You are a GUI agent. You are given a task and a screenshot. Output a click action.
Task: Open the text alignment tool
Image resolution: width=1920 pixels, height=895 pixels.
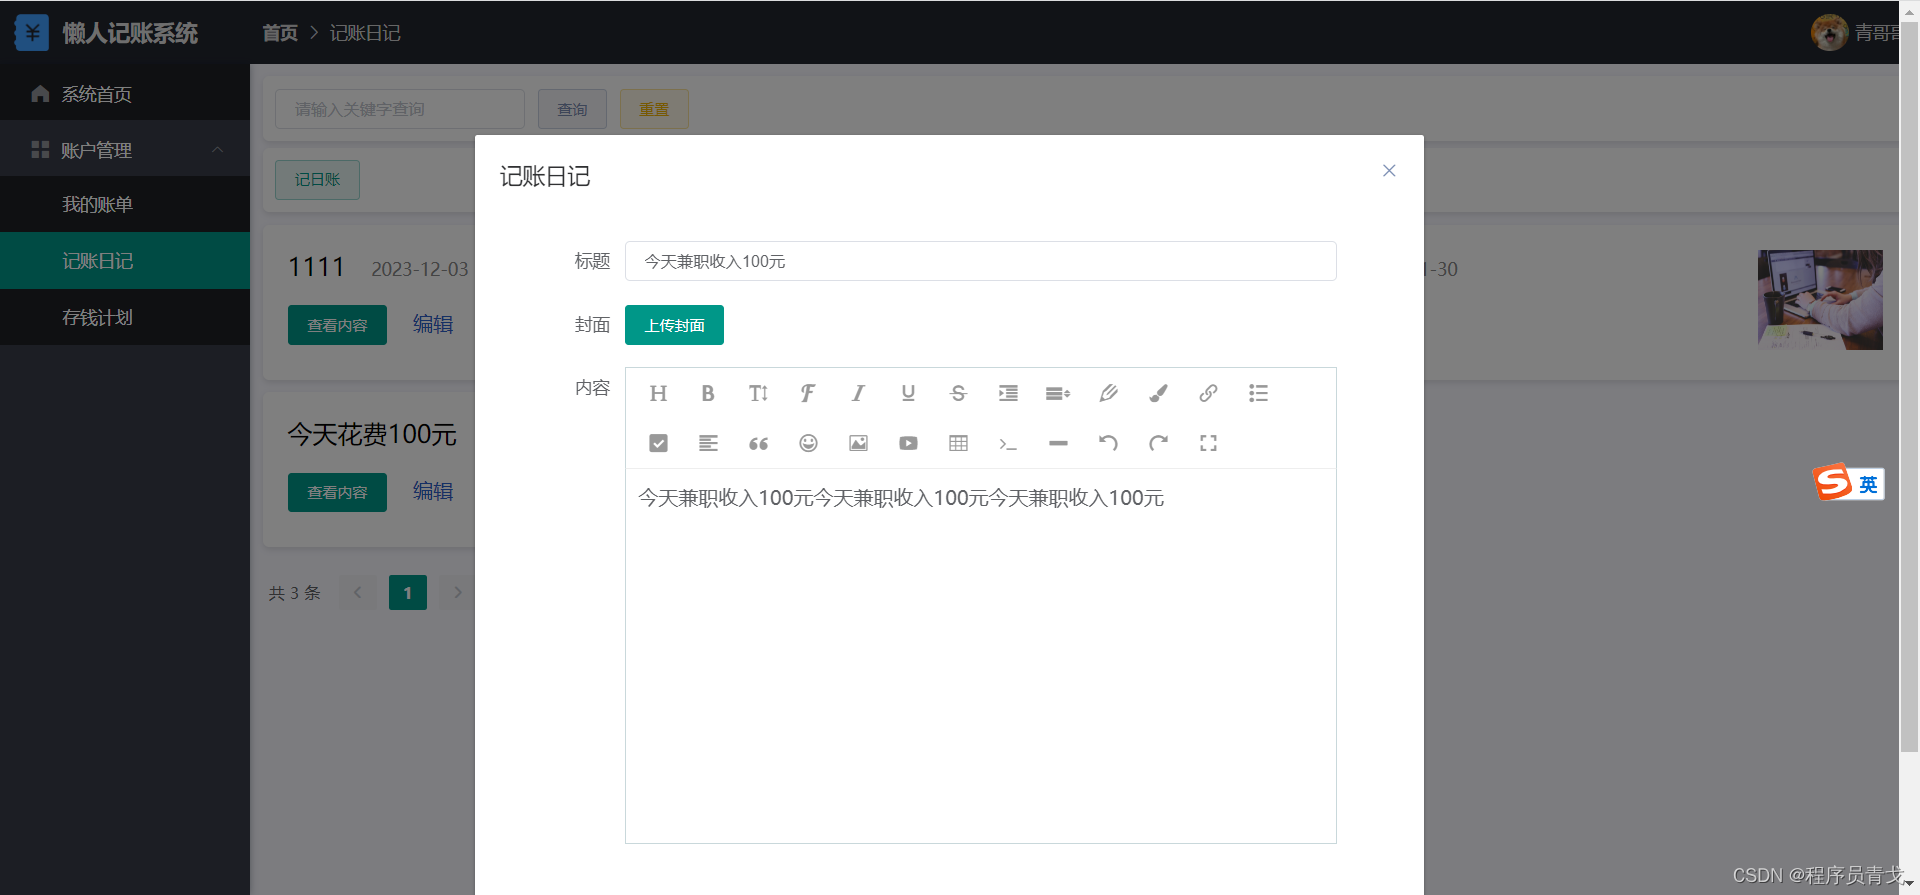click(x=708, y=443)
